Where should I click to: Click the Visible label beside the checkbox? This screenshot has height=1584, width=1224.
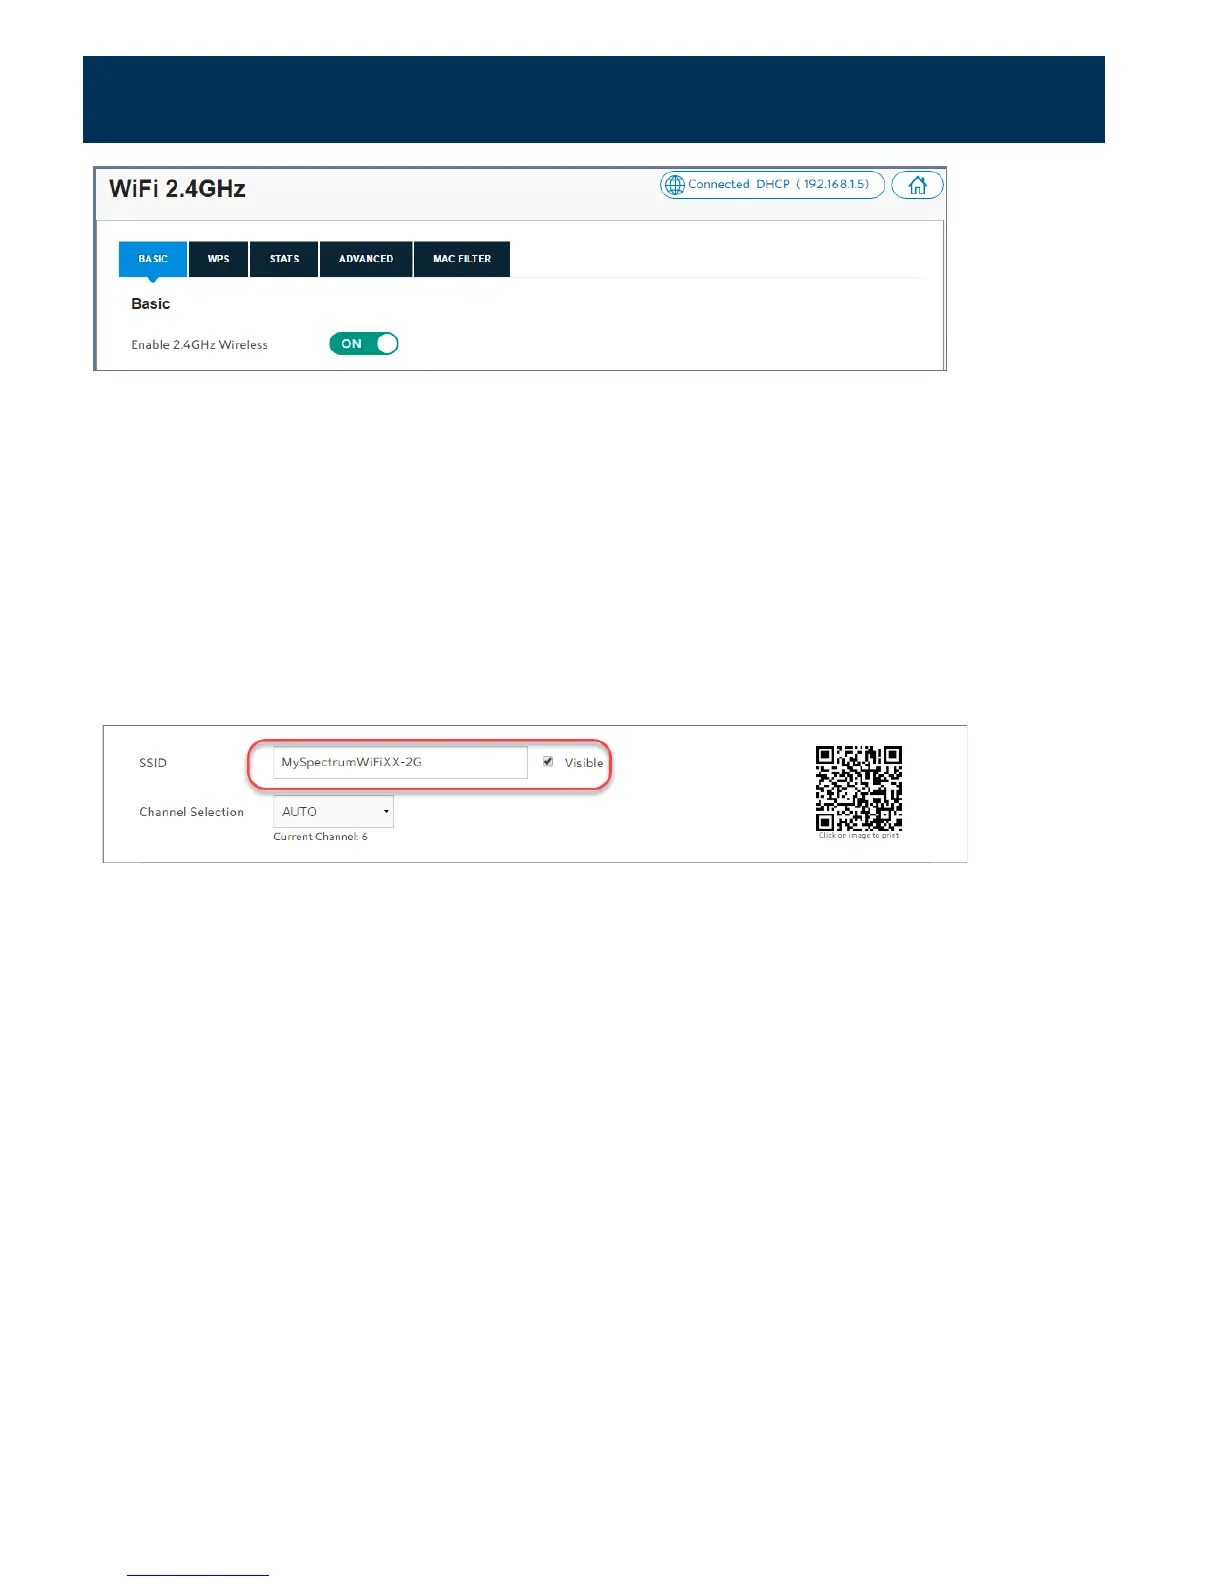point(584,763)
